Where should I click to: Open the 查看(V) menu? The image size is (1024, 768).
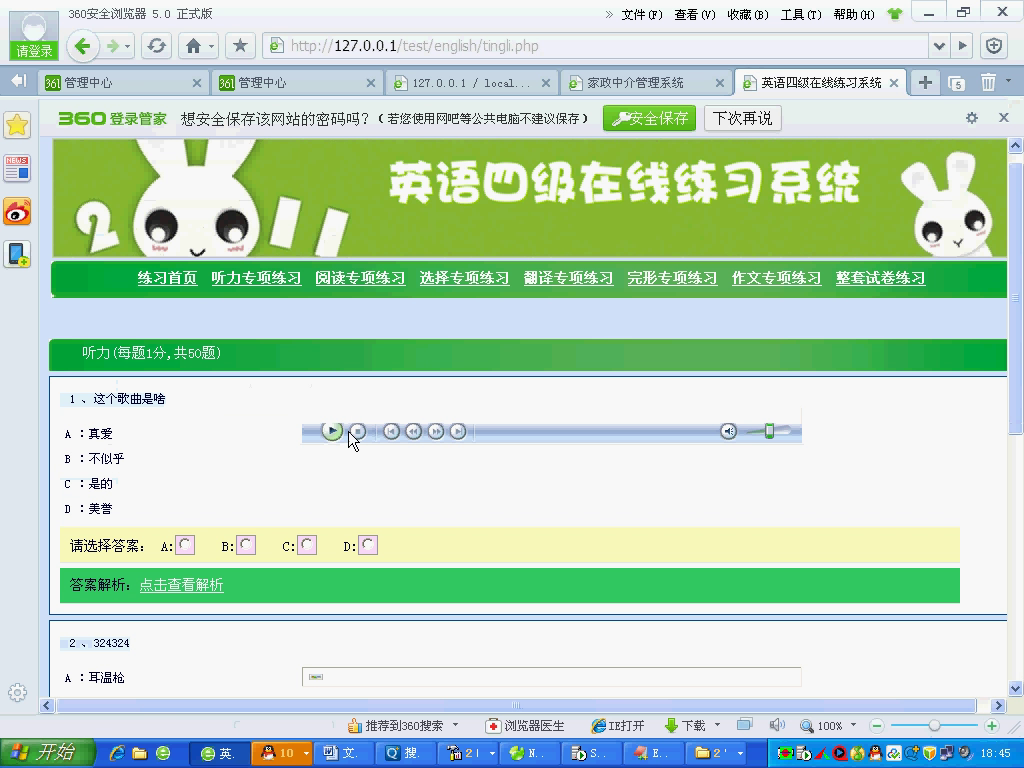694,14
